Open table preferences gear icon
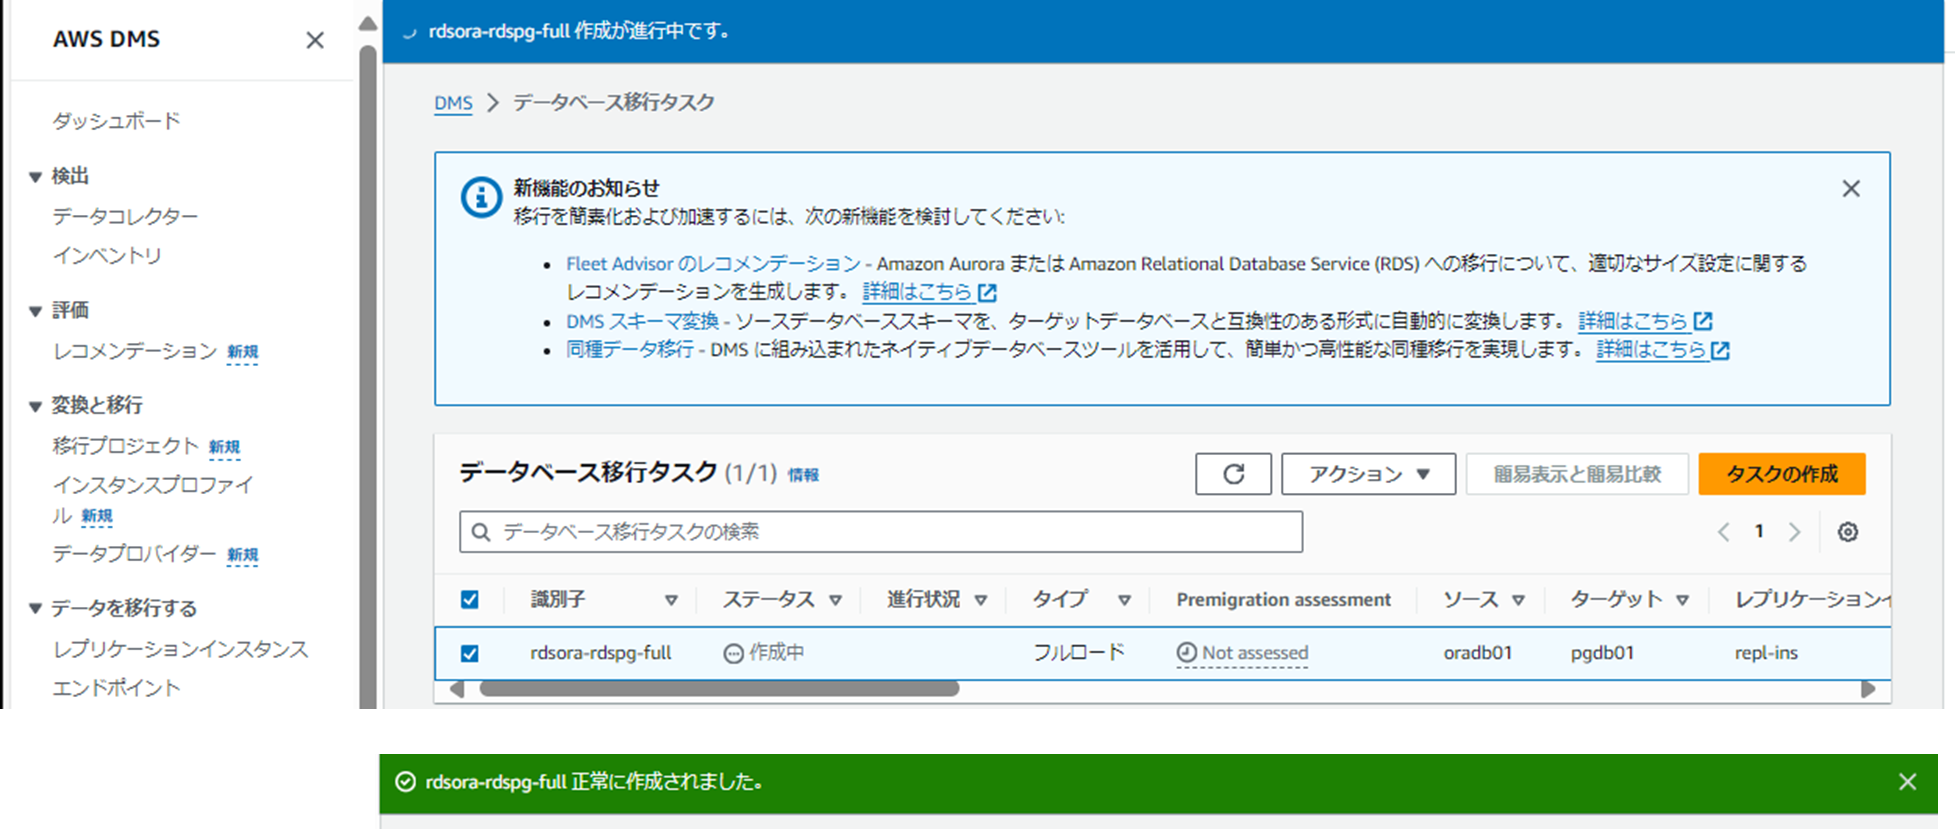The width and height of the screenshot is (1955, 829). click(1848, 532)
